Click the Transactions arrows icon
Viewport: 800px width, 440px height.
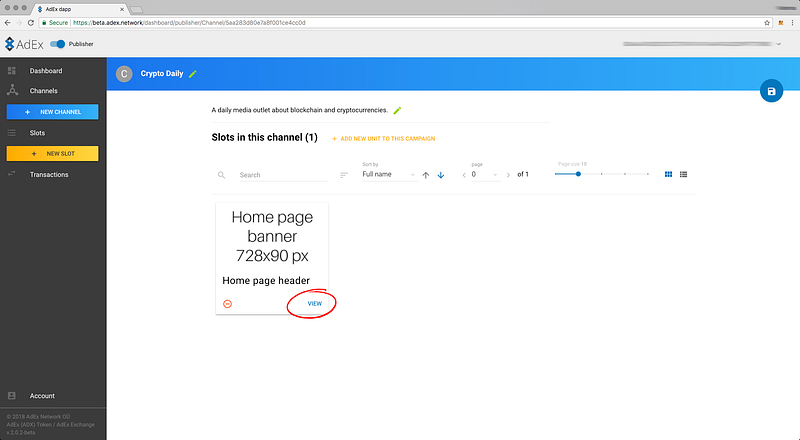12,174
